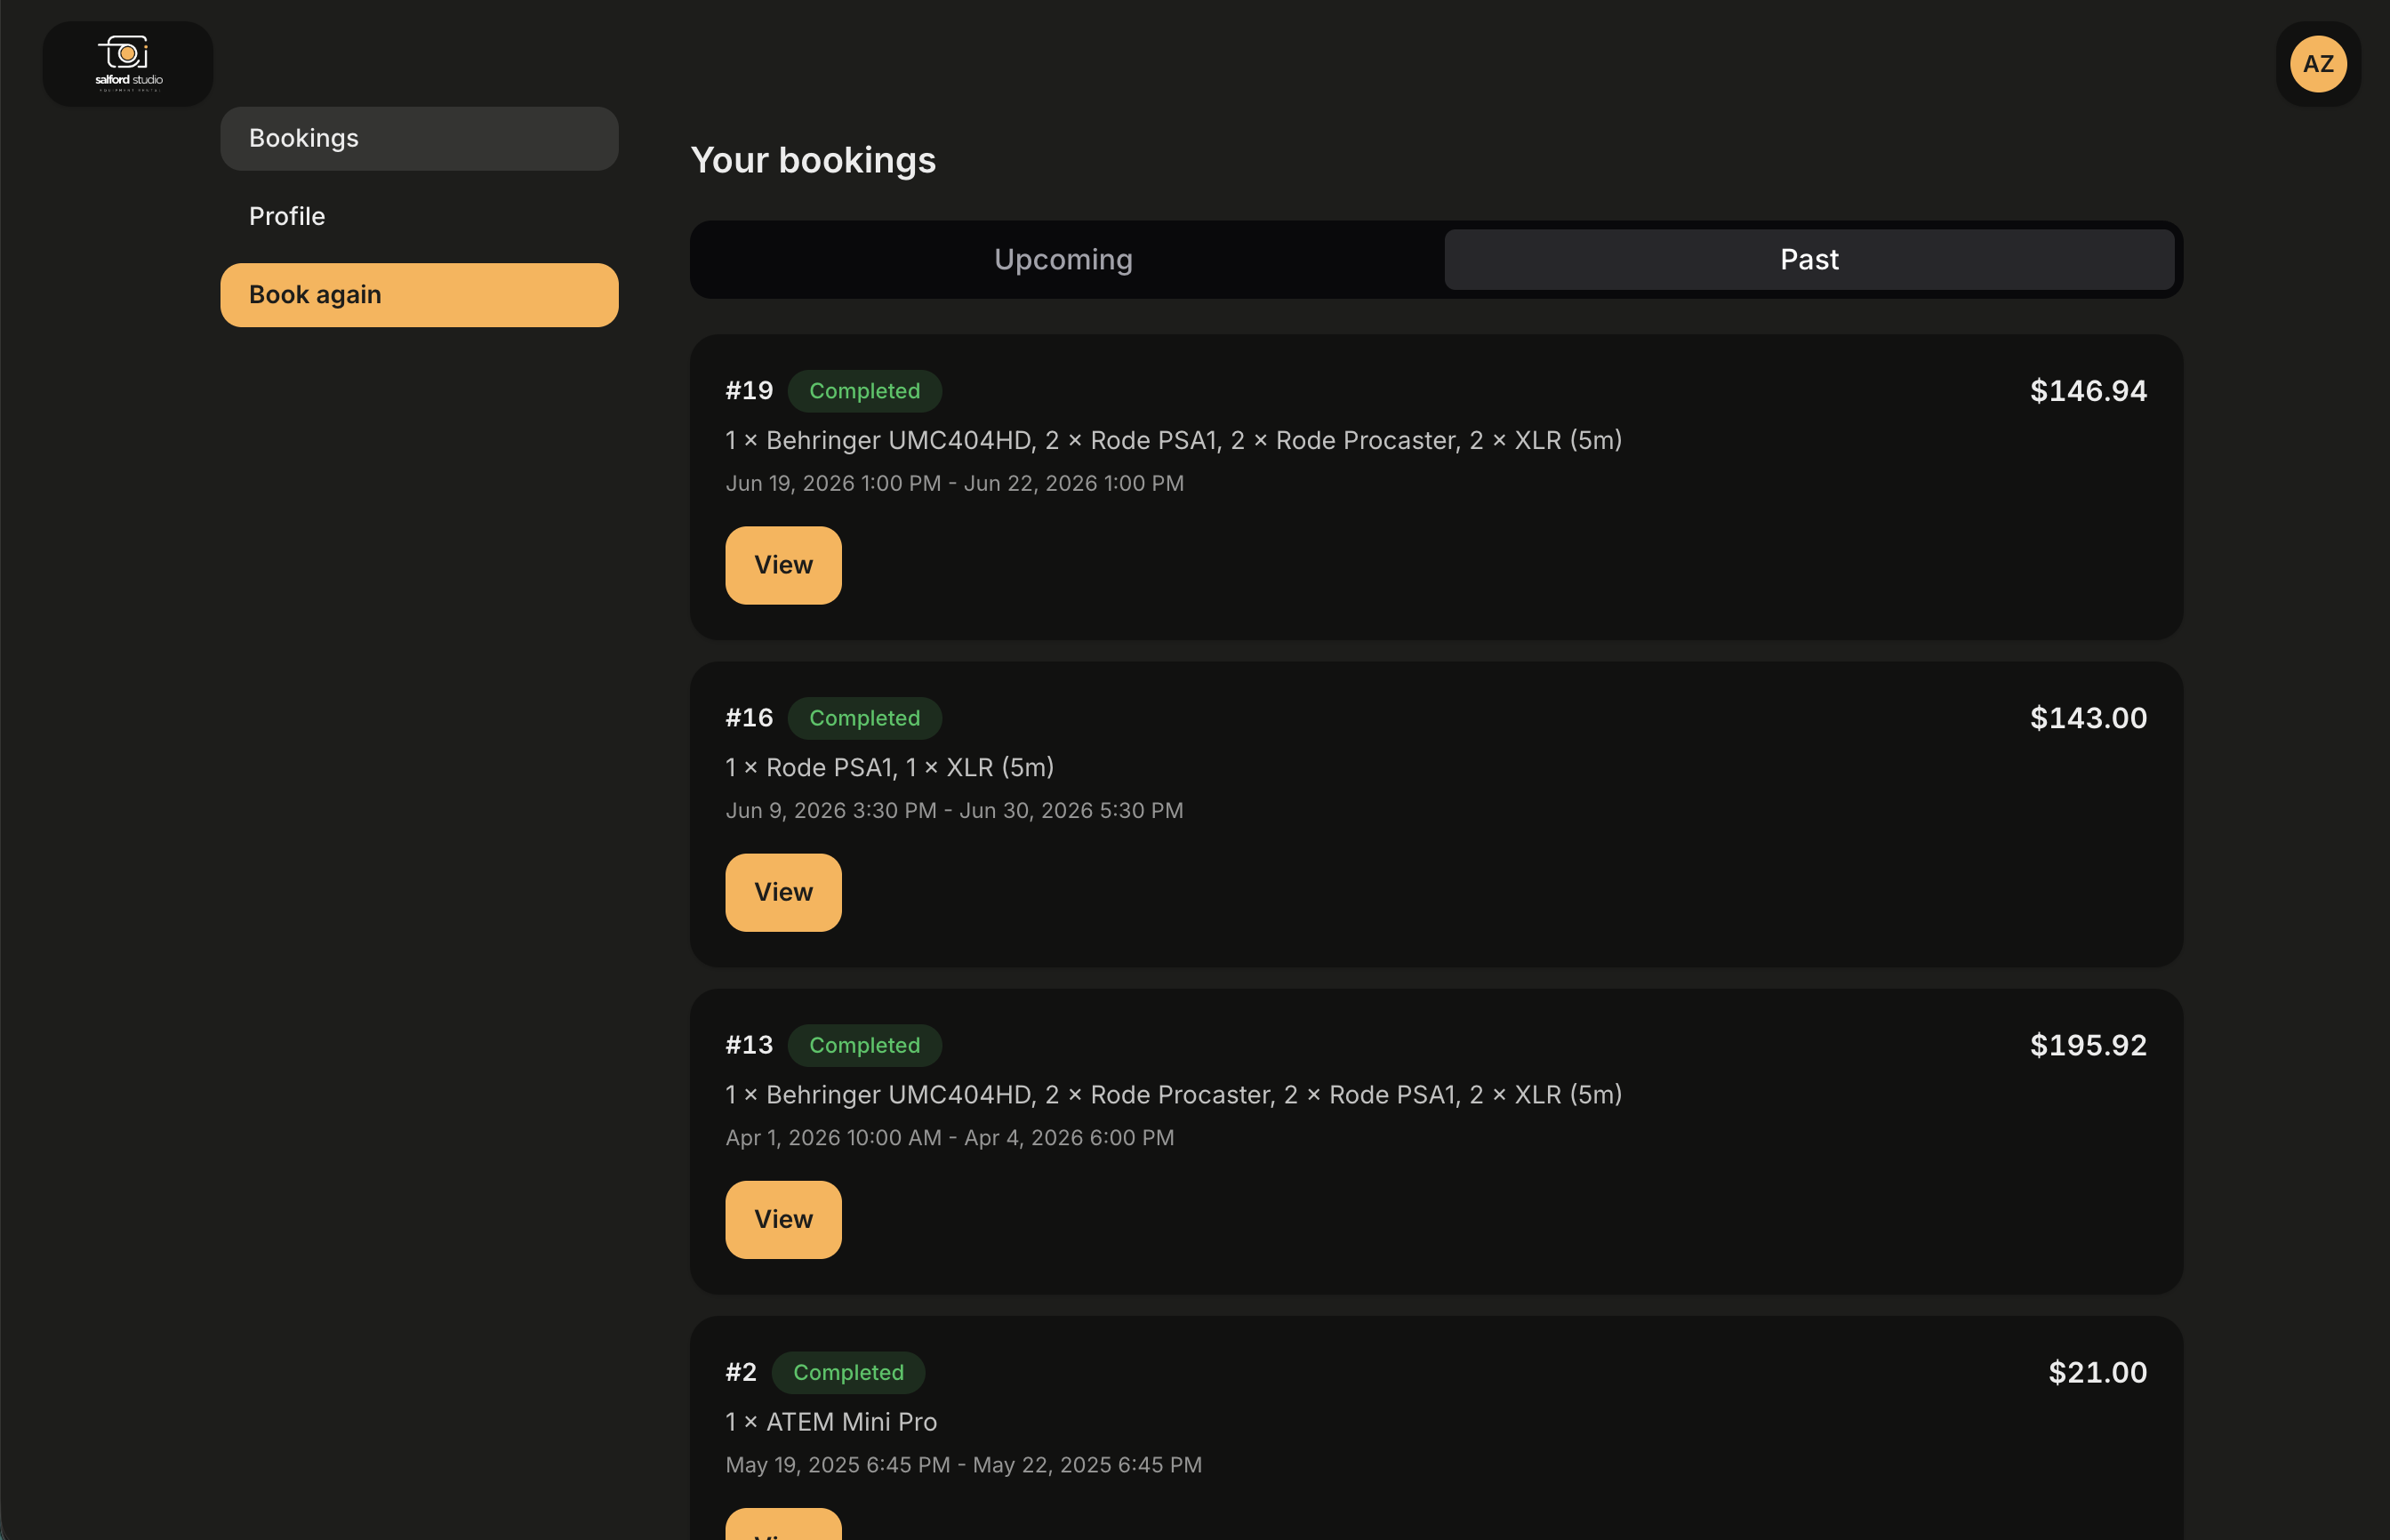
Task: Click the Apr 1, 2026 date range
Action: pos(949,1138)
